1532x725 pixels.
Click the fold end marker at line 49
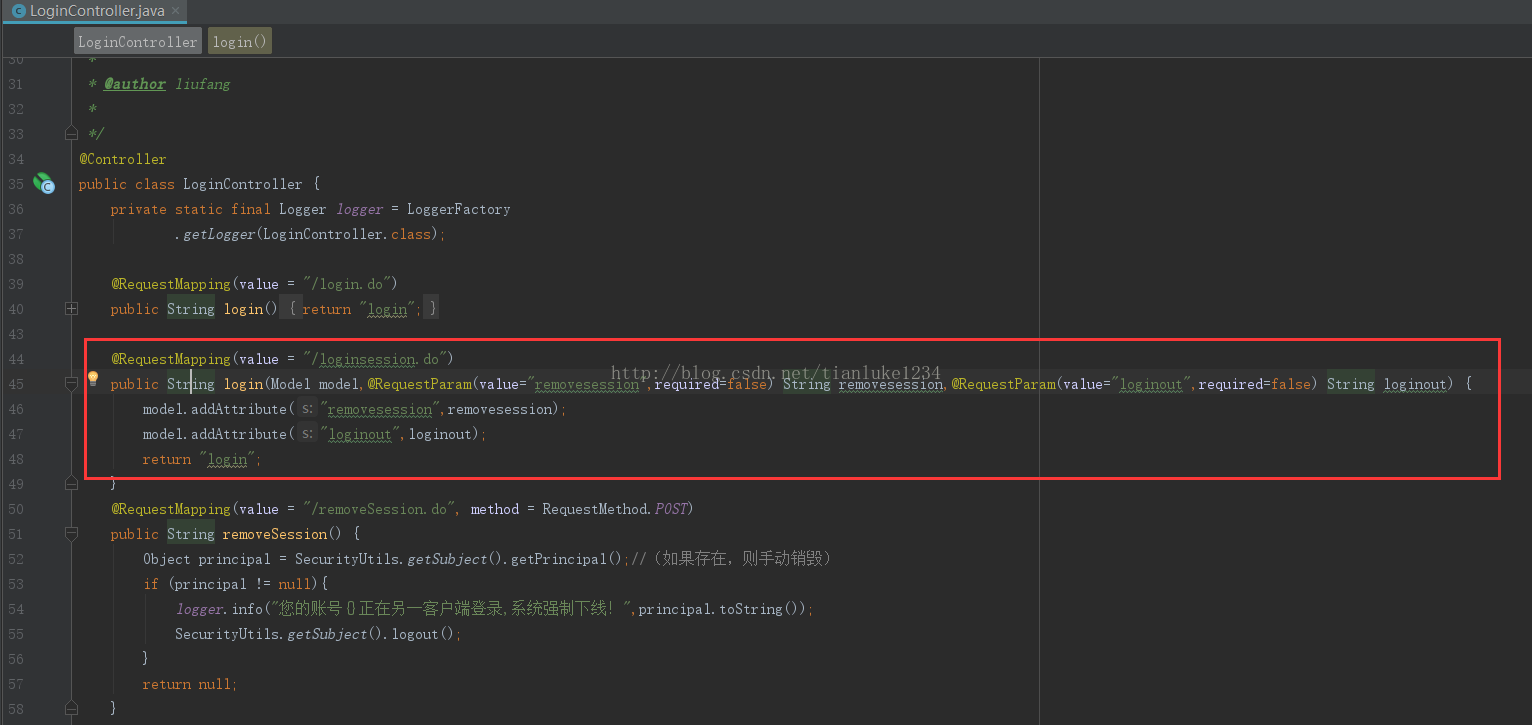pyautogui.click(x=71, y=483)
